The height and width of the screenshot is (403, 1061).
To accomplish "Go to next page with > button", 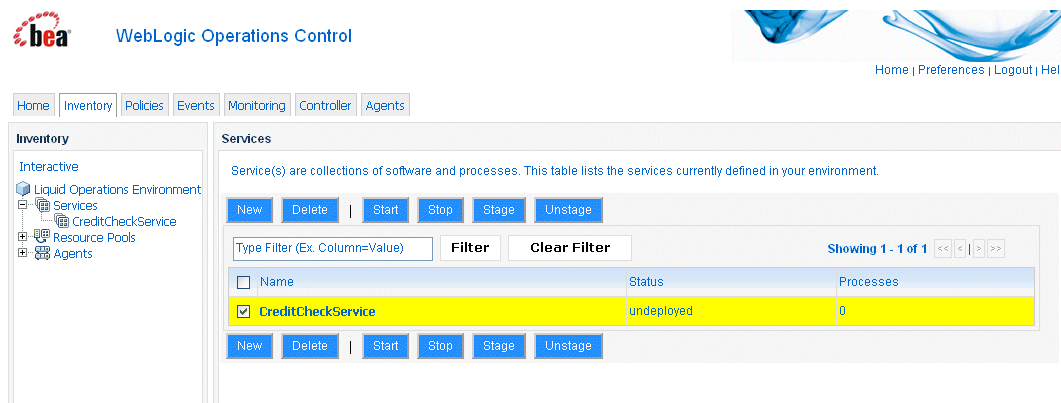I will (978, 249).
